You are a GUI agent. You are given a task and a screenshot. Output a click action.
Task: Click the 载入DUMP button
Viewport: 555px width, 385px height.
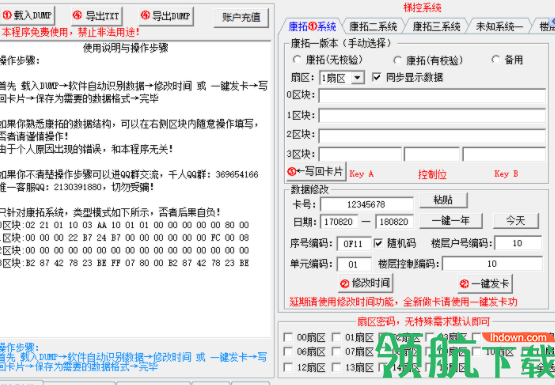click(x=27, y=16)
